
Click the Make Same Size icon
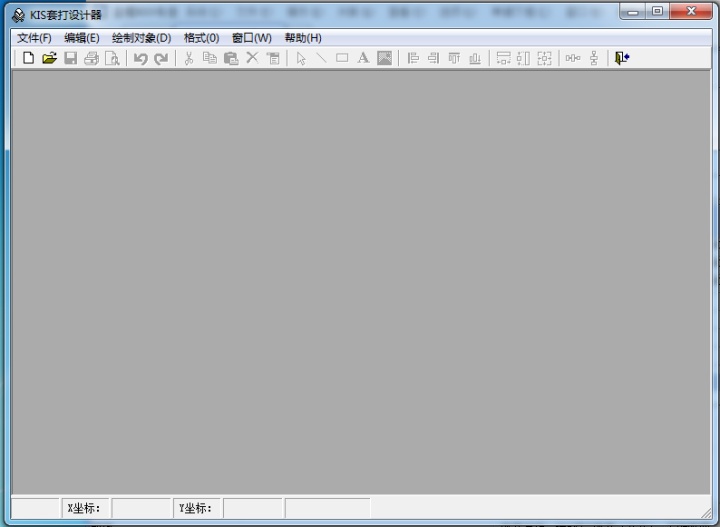(544, 58)
